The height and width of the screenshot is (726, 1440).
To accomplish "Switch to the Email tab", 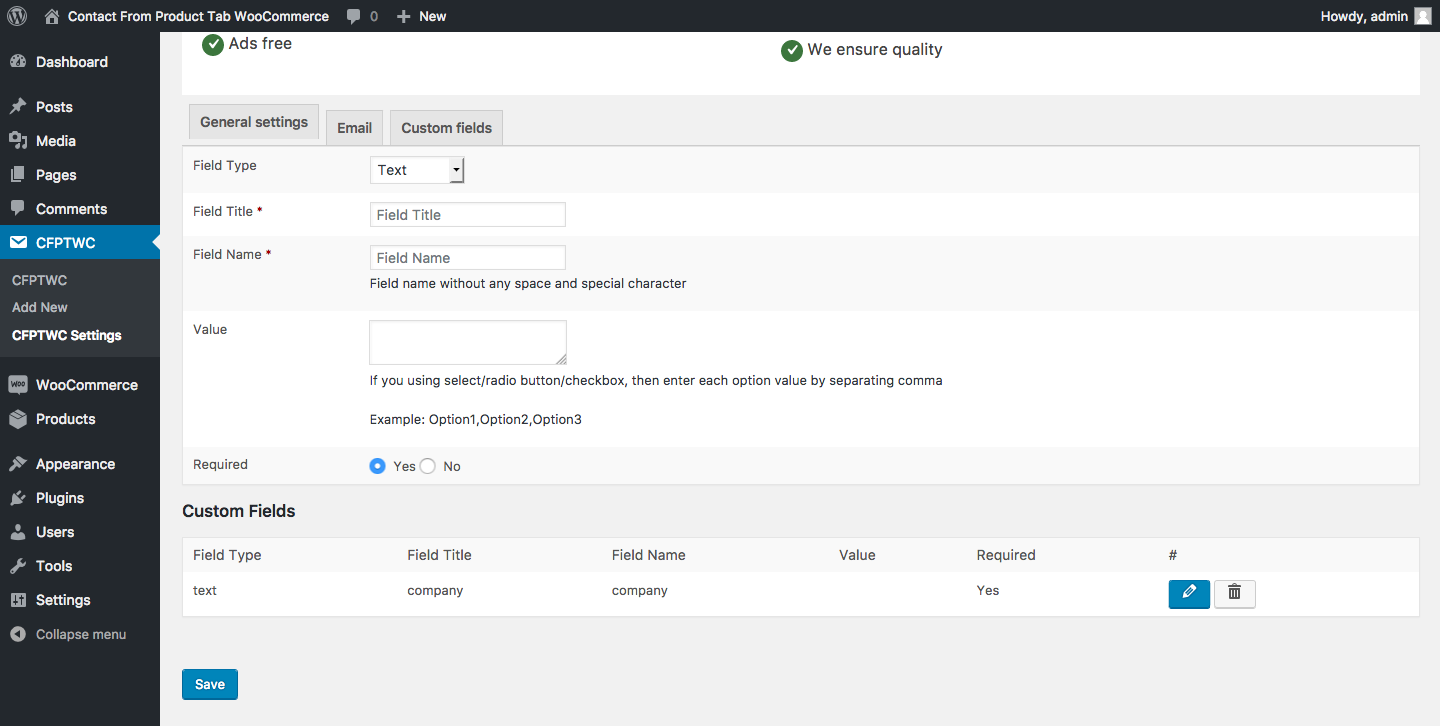I will point(354,128).
